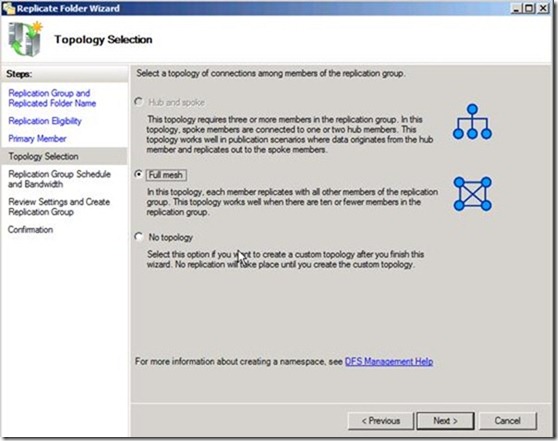Click the Confirmation step

(30, 230)
